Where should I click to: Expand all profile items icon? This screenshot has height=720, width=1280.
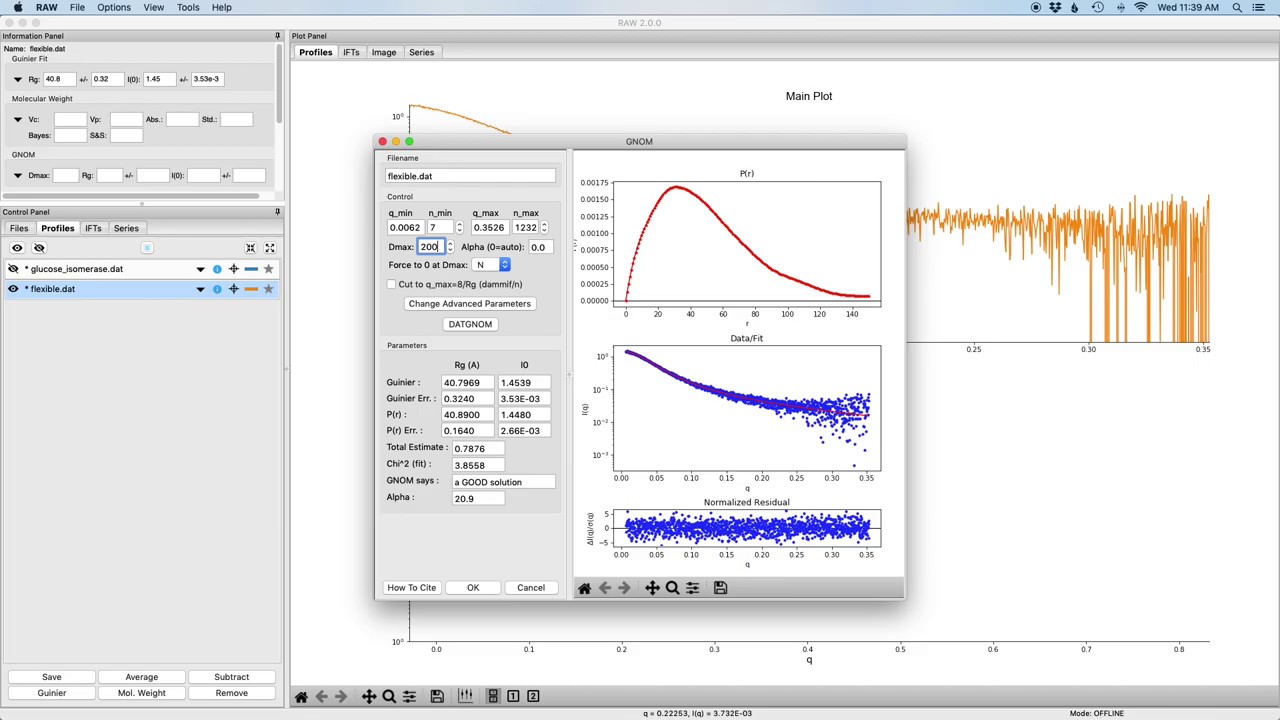[x=269, y=248]
